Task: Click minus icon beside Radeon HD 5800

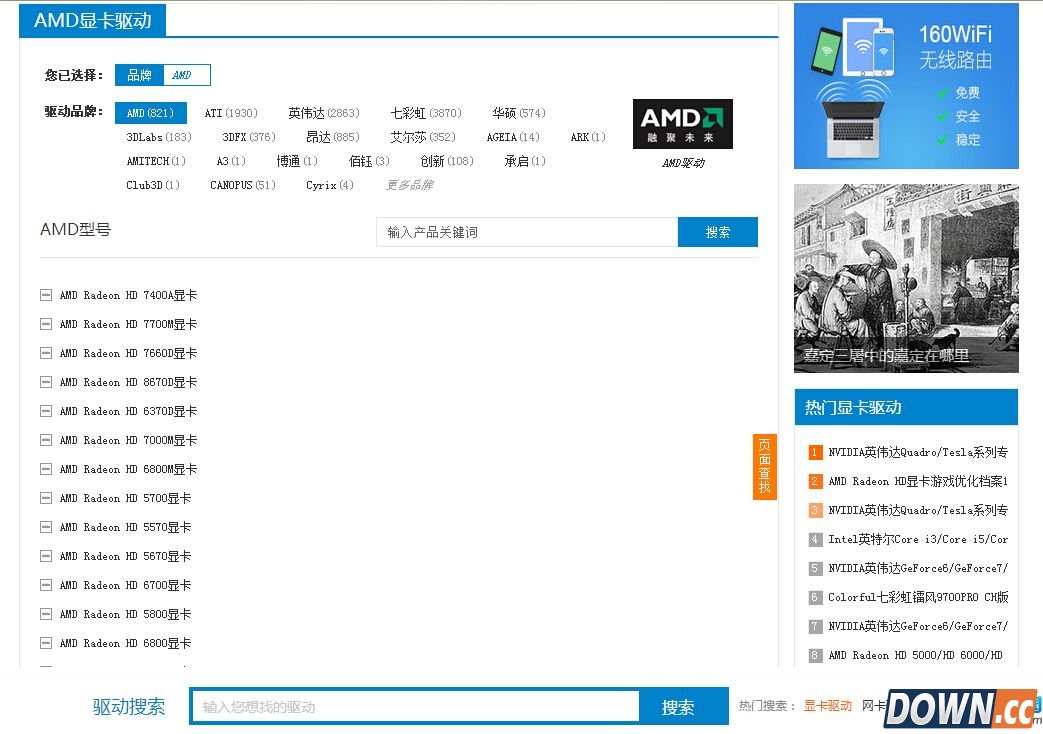Action: click(45, 614)
